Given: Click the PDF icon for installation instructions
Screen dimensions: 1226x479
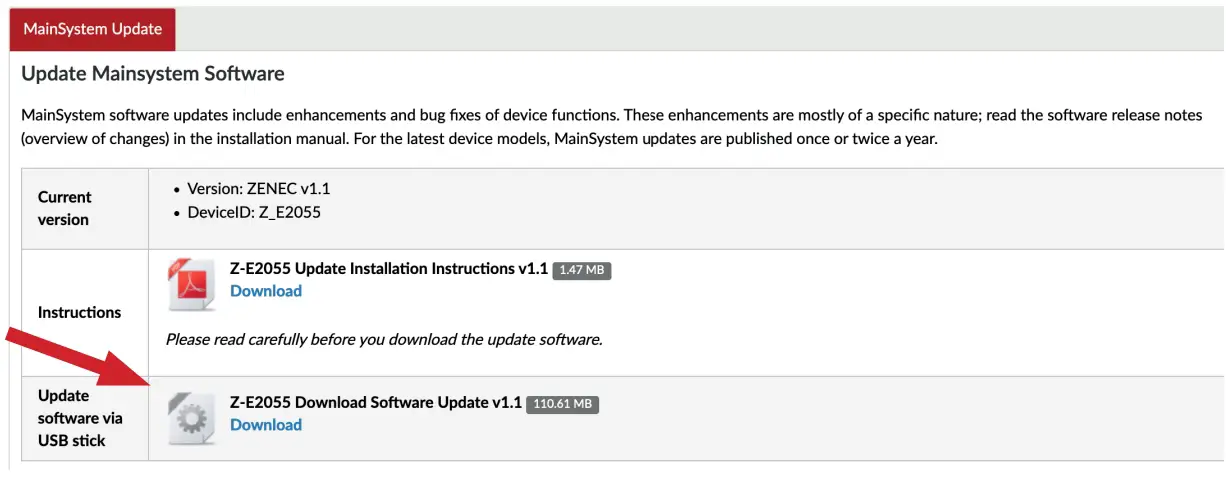Looking at the screenshot, I should coord(190,284).
